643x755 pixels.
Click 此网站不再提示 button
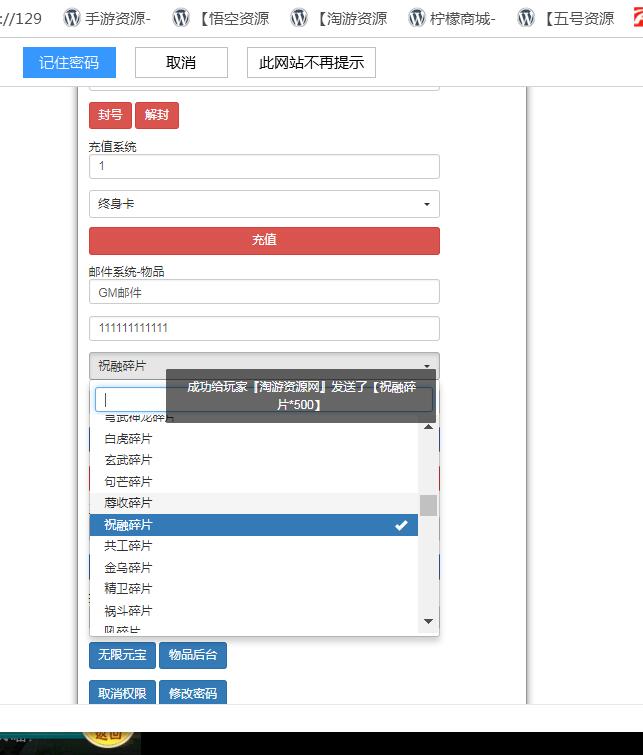(311, 62)
